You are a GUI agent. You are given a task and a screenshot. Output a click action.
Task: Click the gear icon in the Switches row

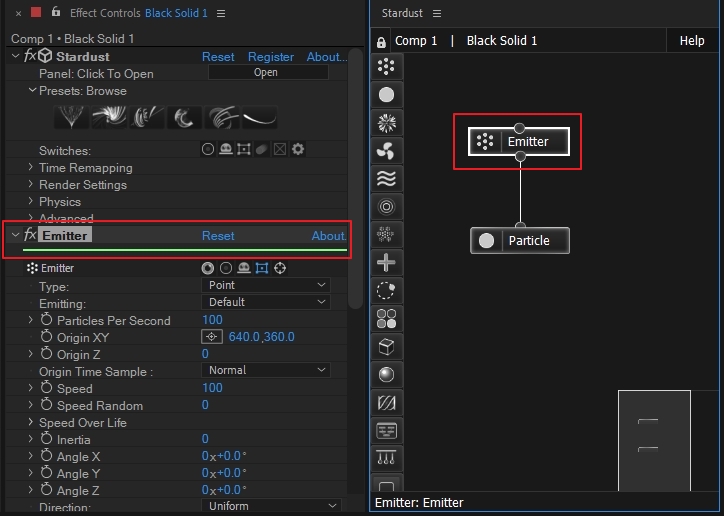298,150
